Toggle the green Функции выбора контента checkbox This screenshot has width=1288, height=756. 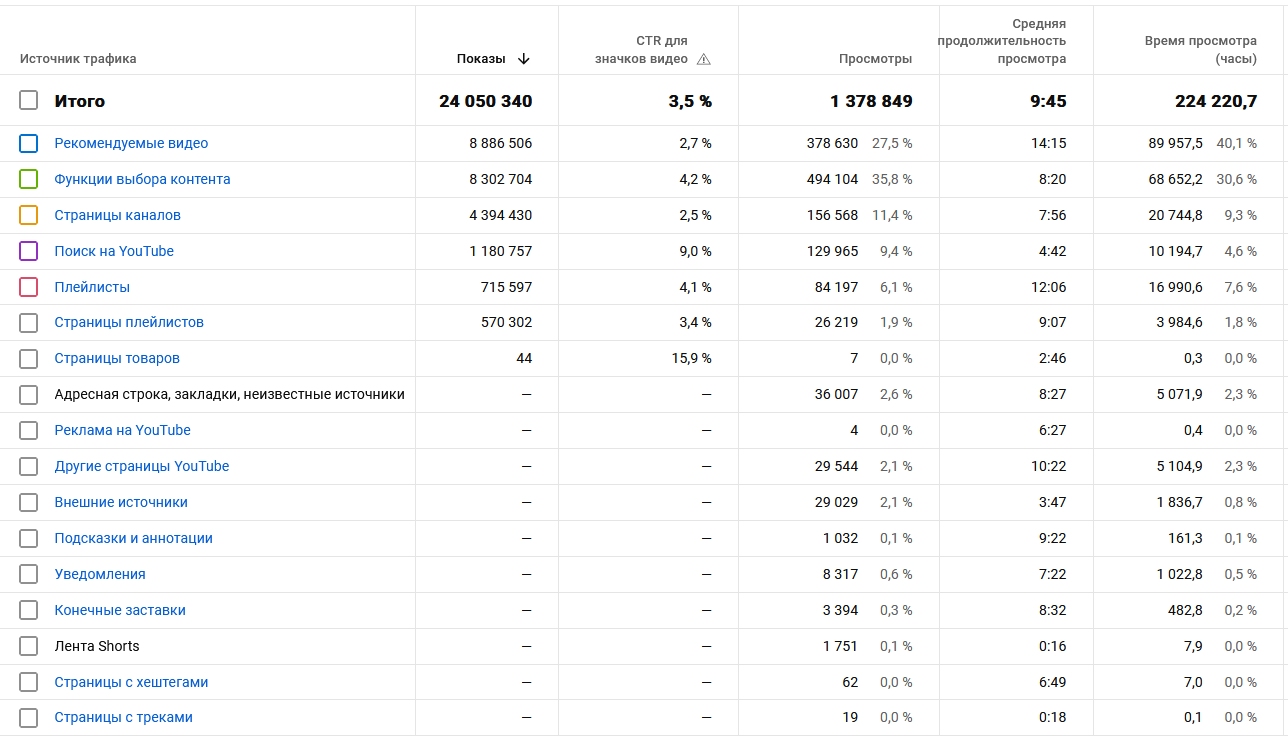[29, 179]
